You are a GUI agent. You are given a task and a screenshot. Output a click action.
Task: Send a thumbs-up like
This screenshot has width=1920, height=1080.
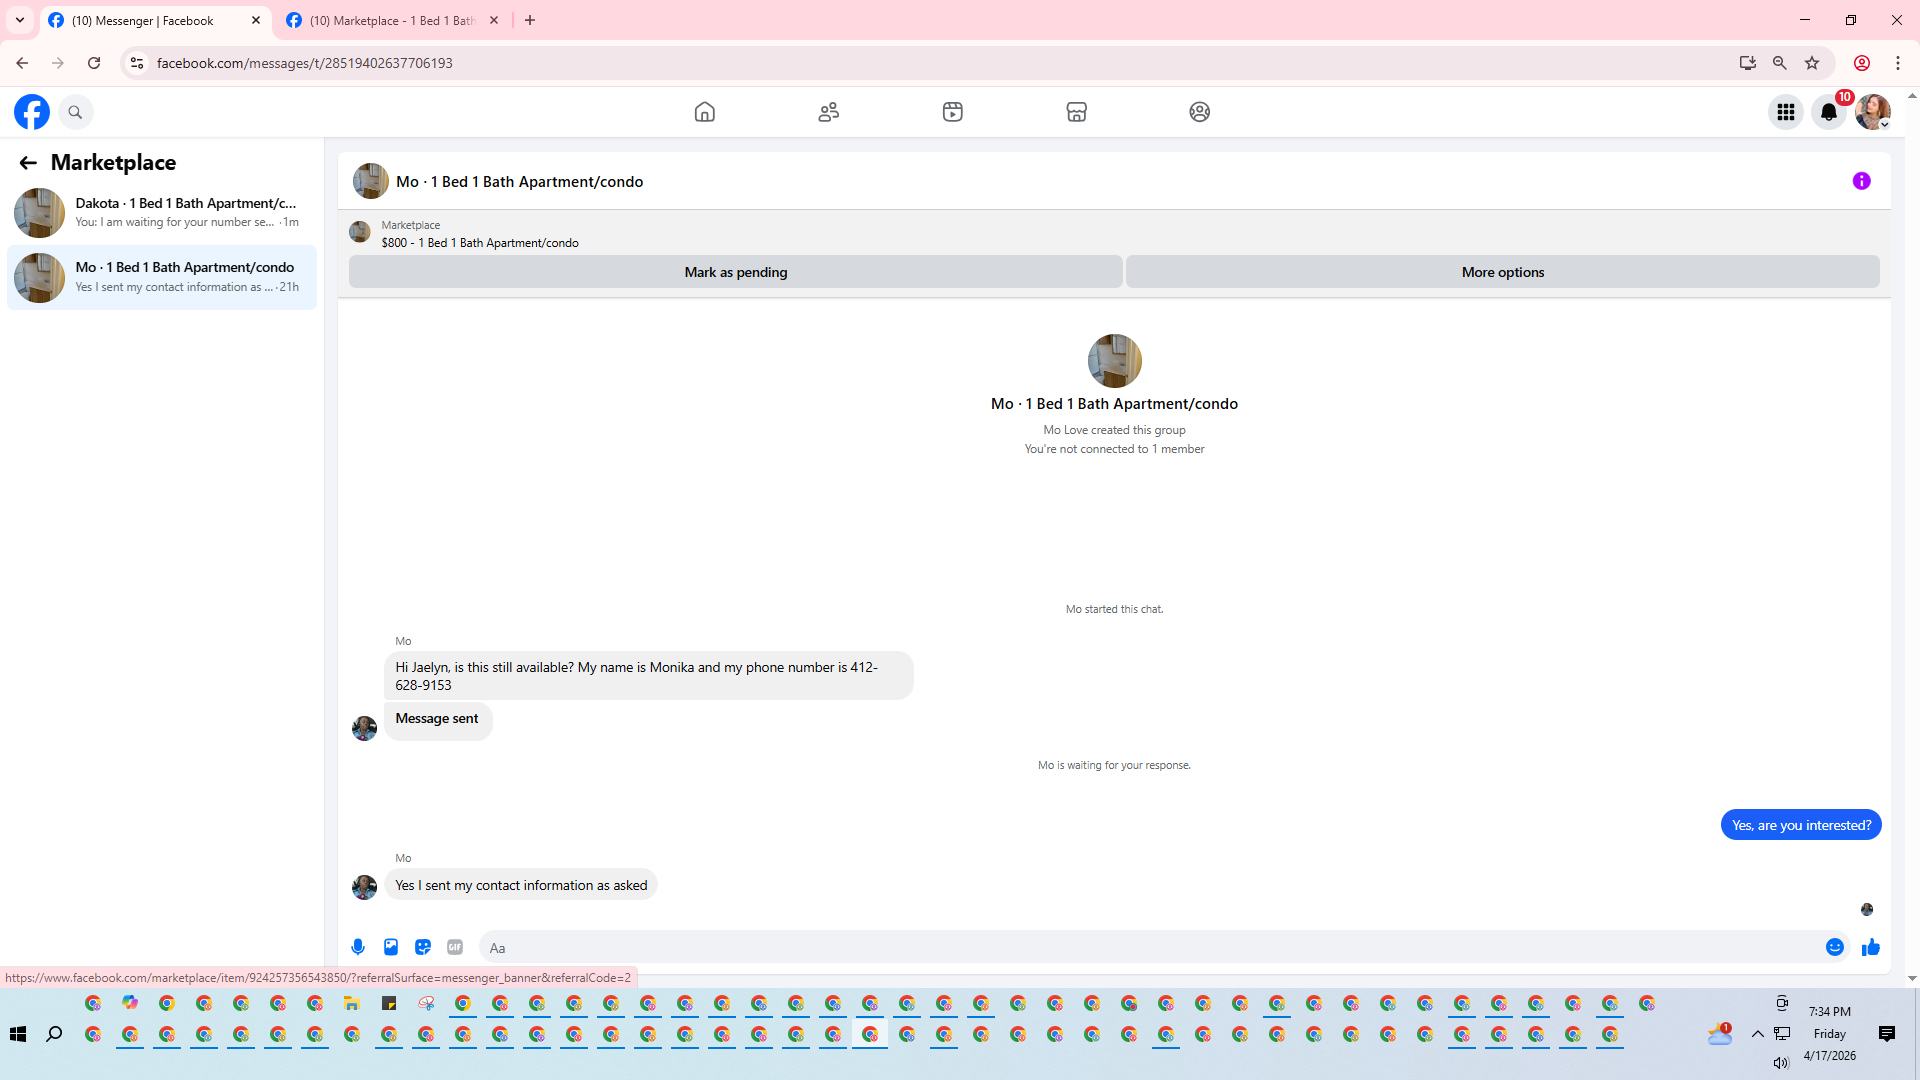pos(1871,947)
